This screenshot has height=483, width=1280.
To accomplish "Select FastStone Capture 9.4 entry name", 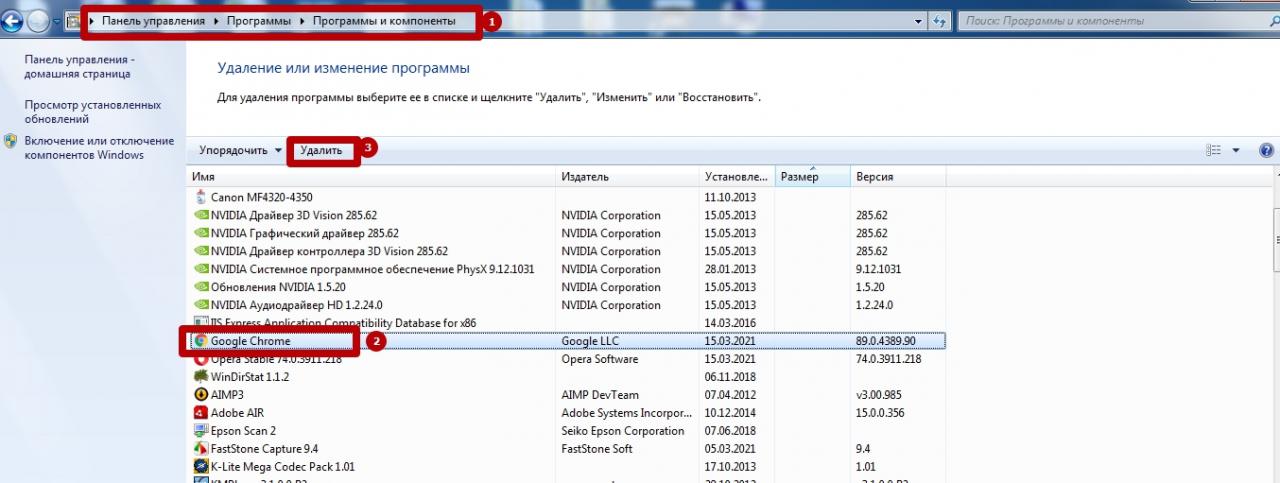I will coord(264,449).
